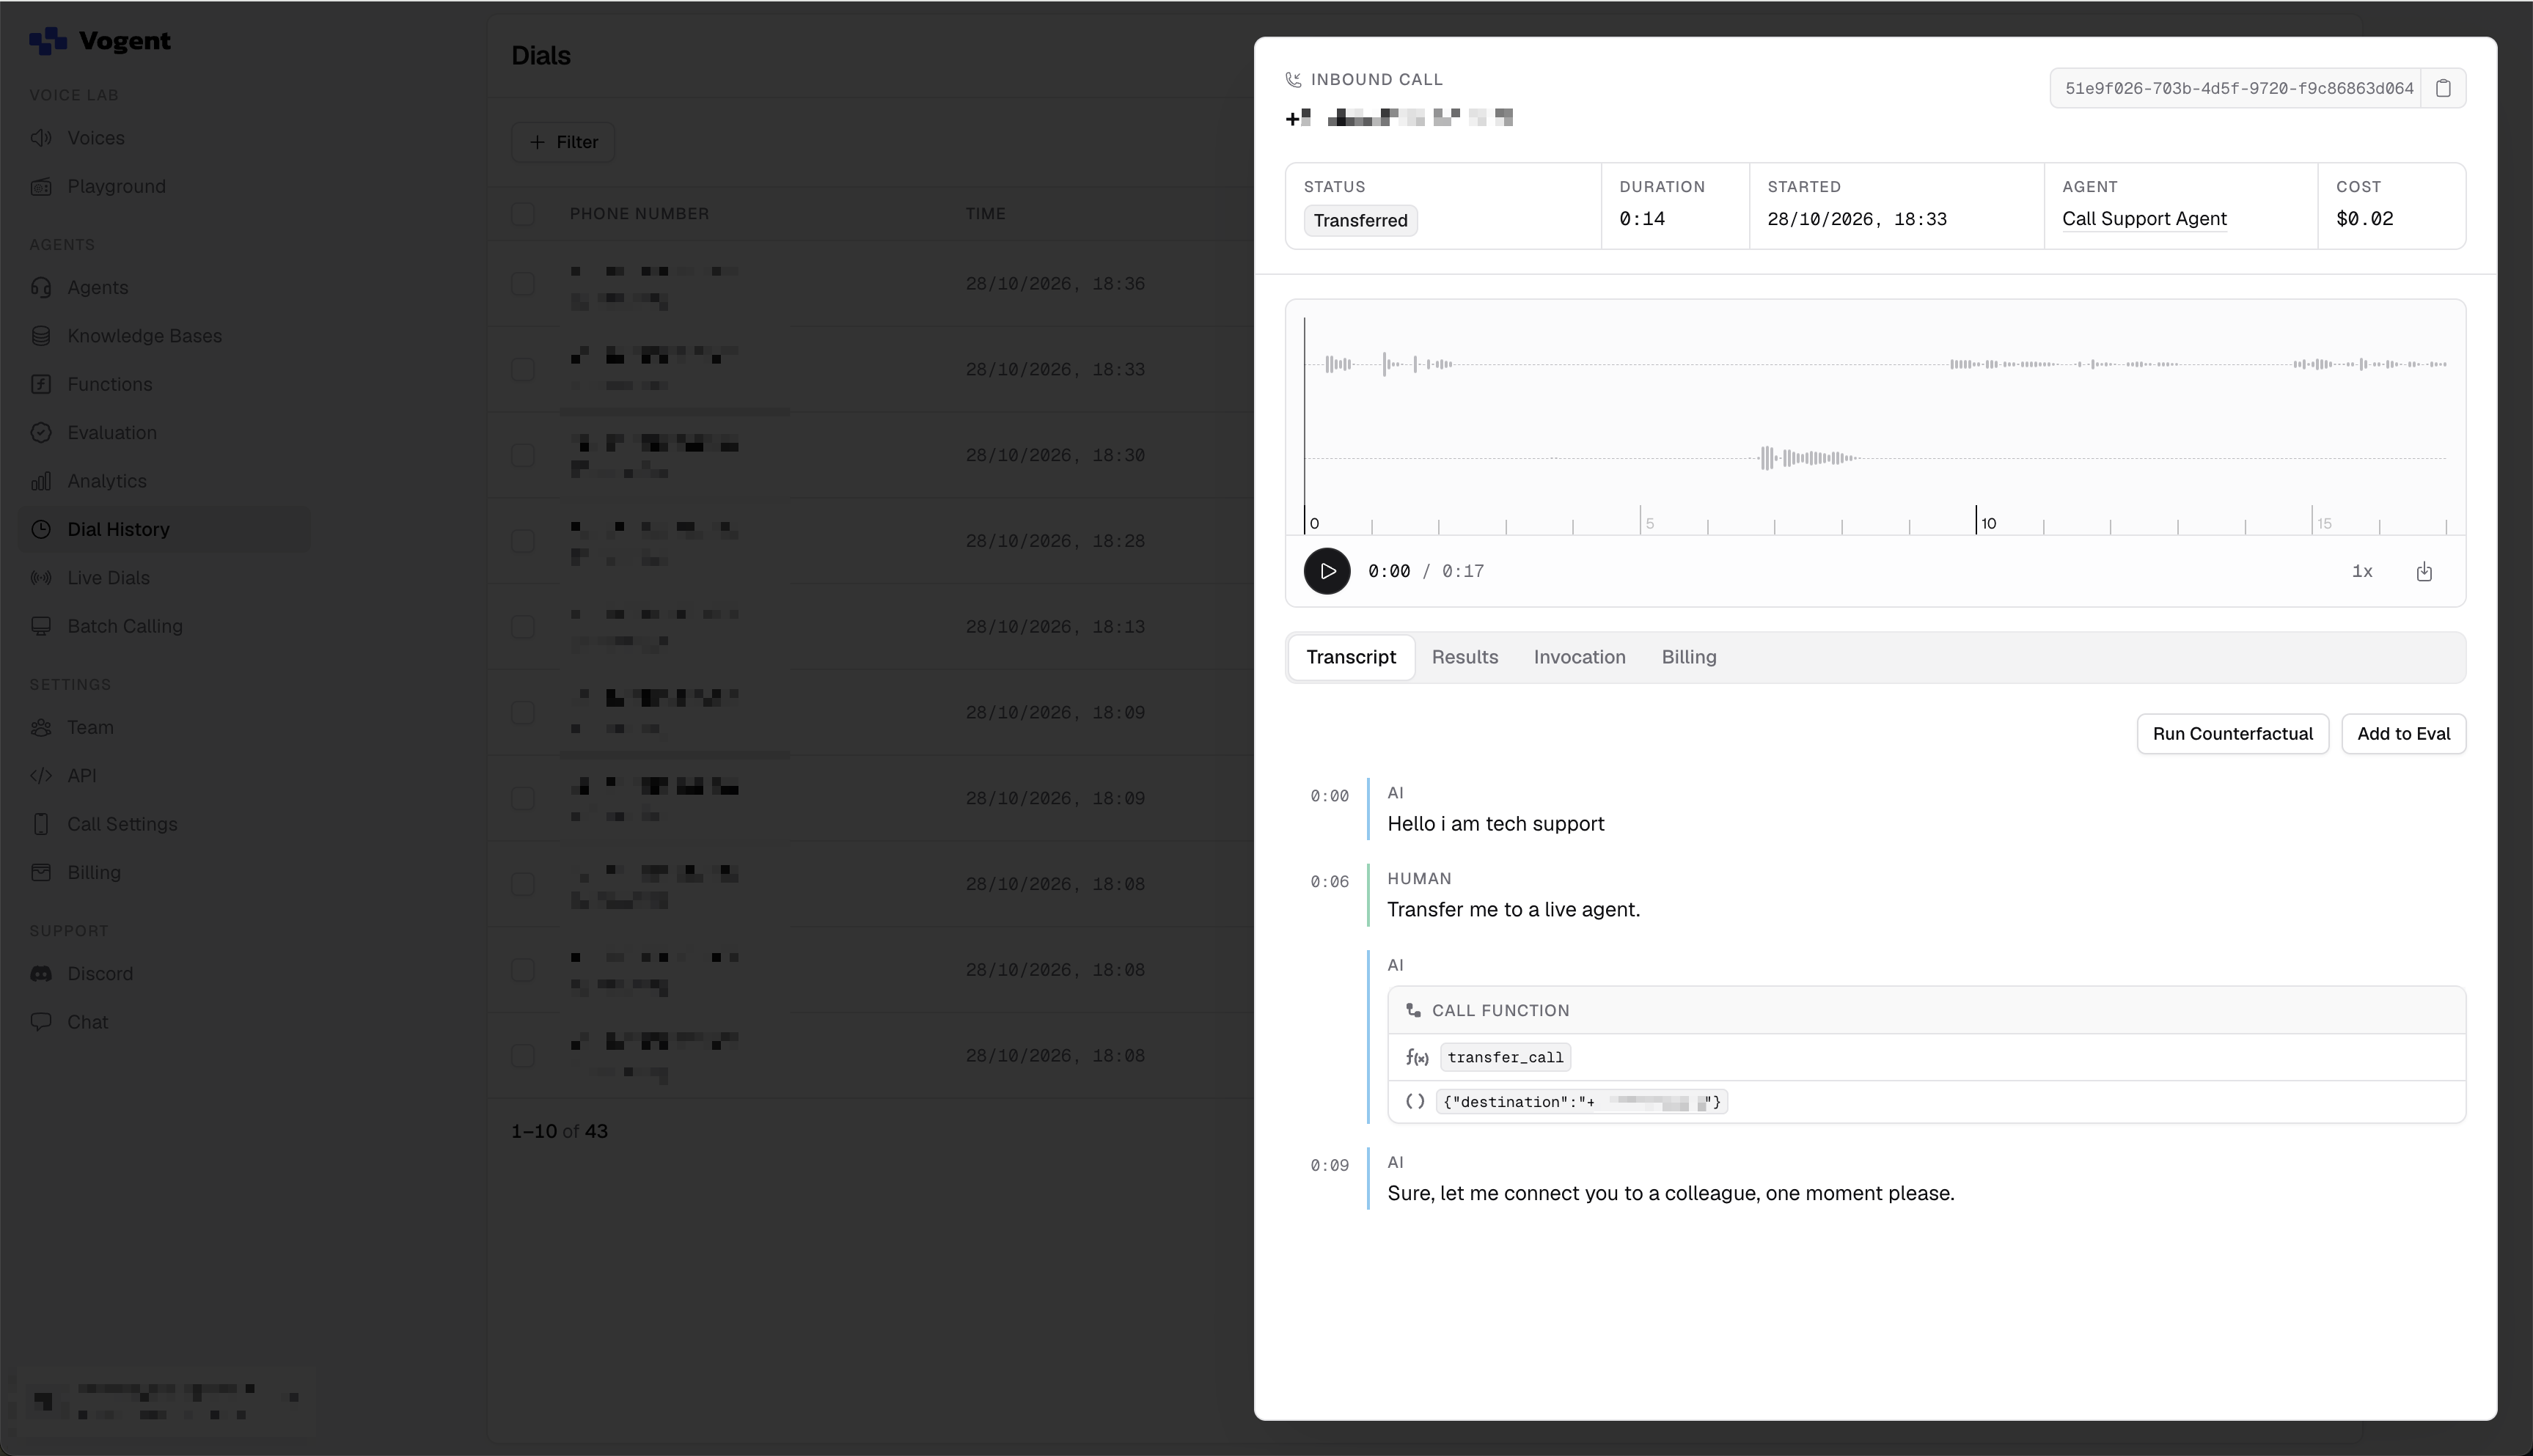Check the row dated 28/10/2026, 18:28
This screenshot has height=1456, width=2533.
[x=523, y=541]
